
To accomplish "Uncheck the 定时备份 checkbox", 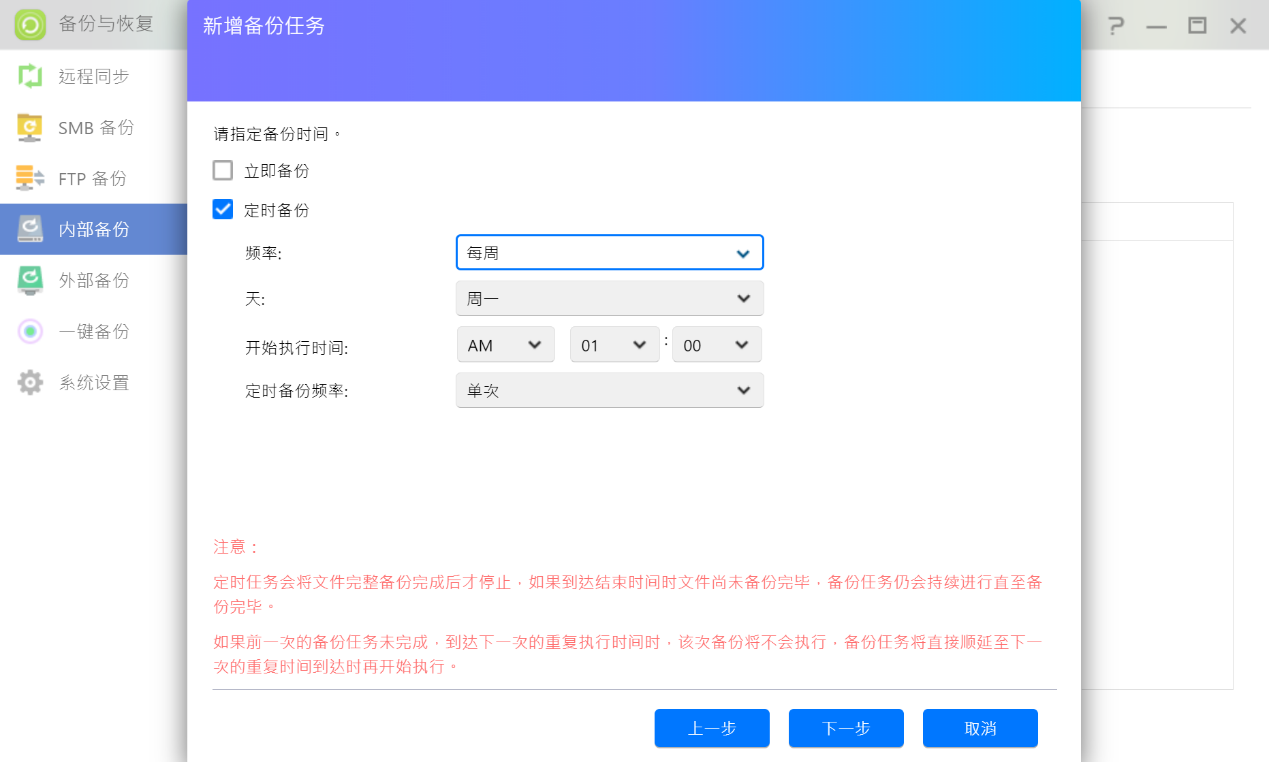I will pos(223,209).
